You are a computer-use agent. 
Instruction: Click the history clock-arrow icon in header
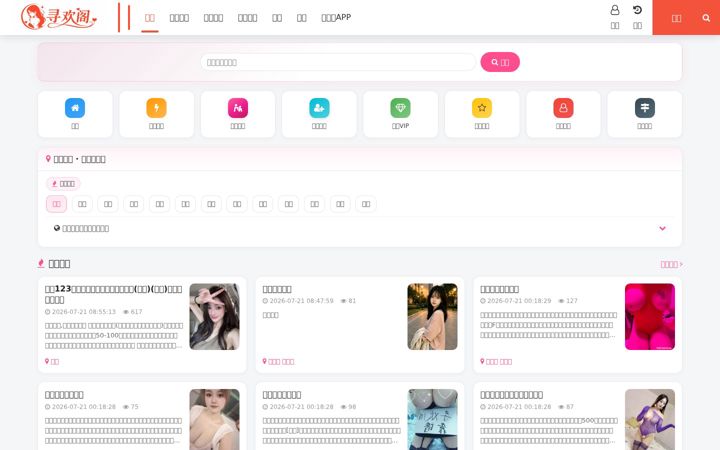point(637,10)
